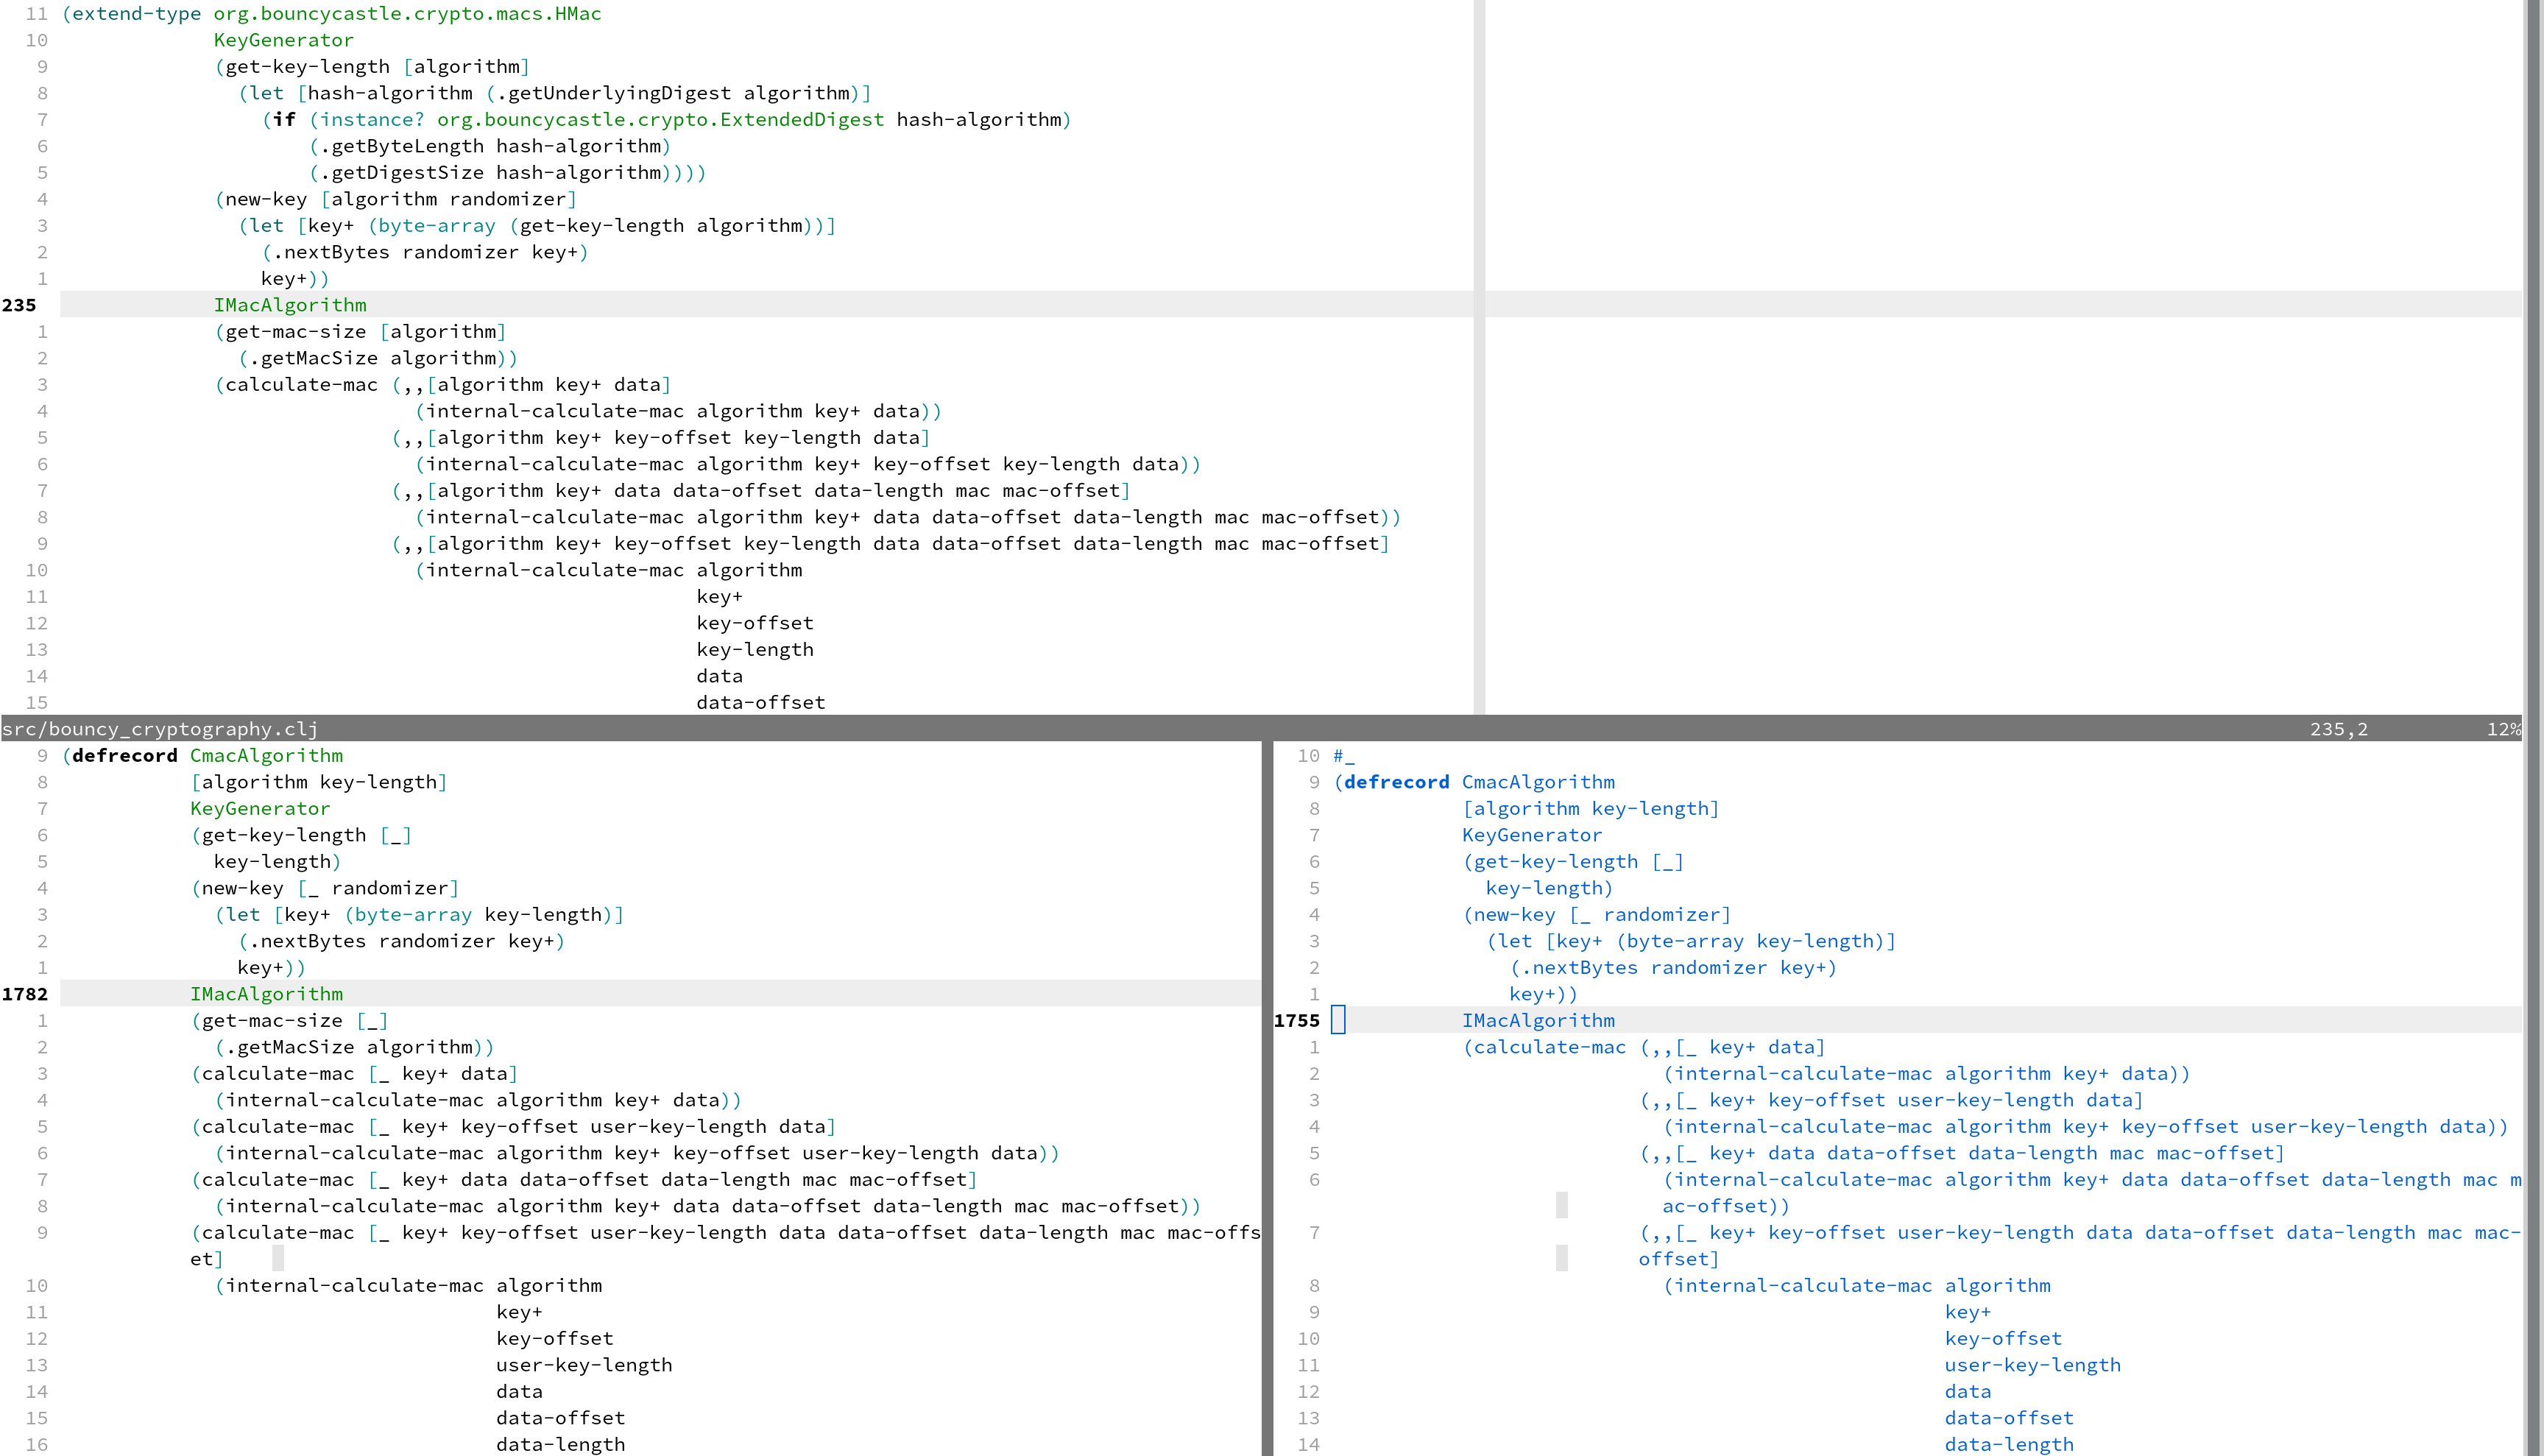Click the (calculate-mac (,,[algorithm key+ data] line
The width and height of the screenshot is (2544, 1456).
pyautogui.click(x=442, y=385)
